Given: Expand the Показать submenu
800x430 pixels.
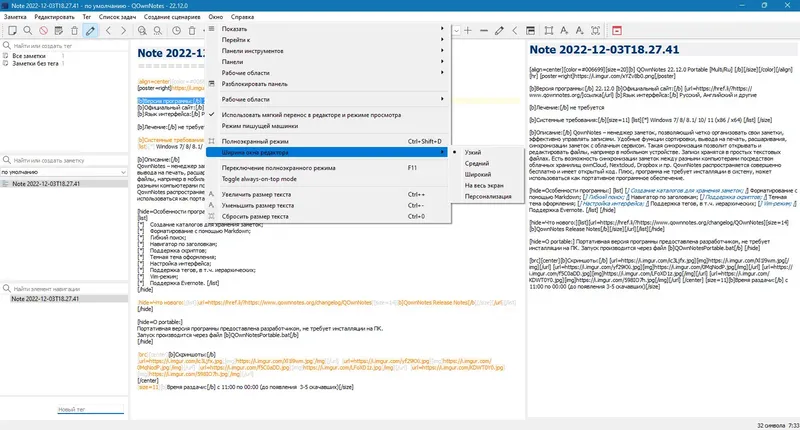Looking at the screenshot, I should point(327,29).
